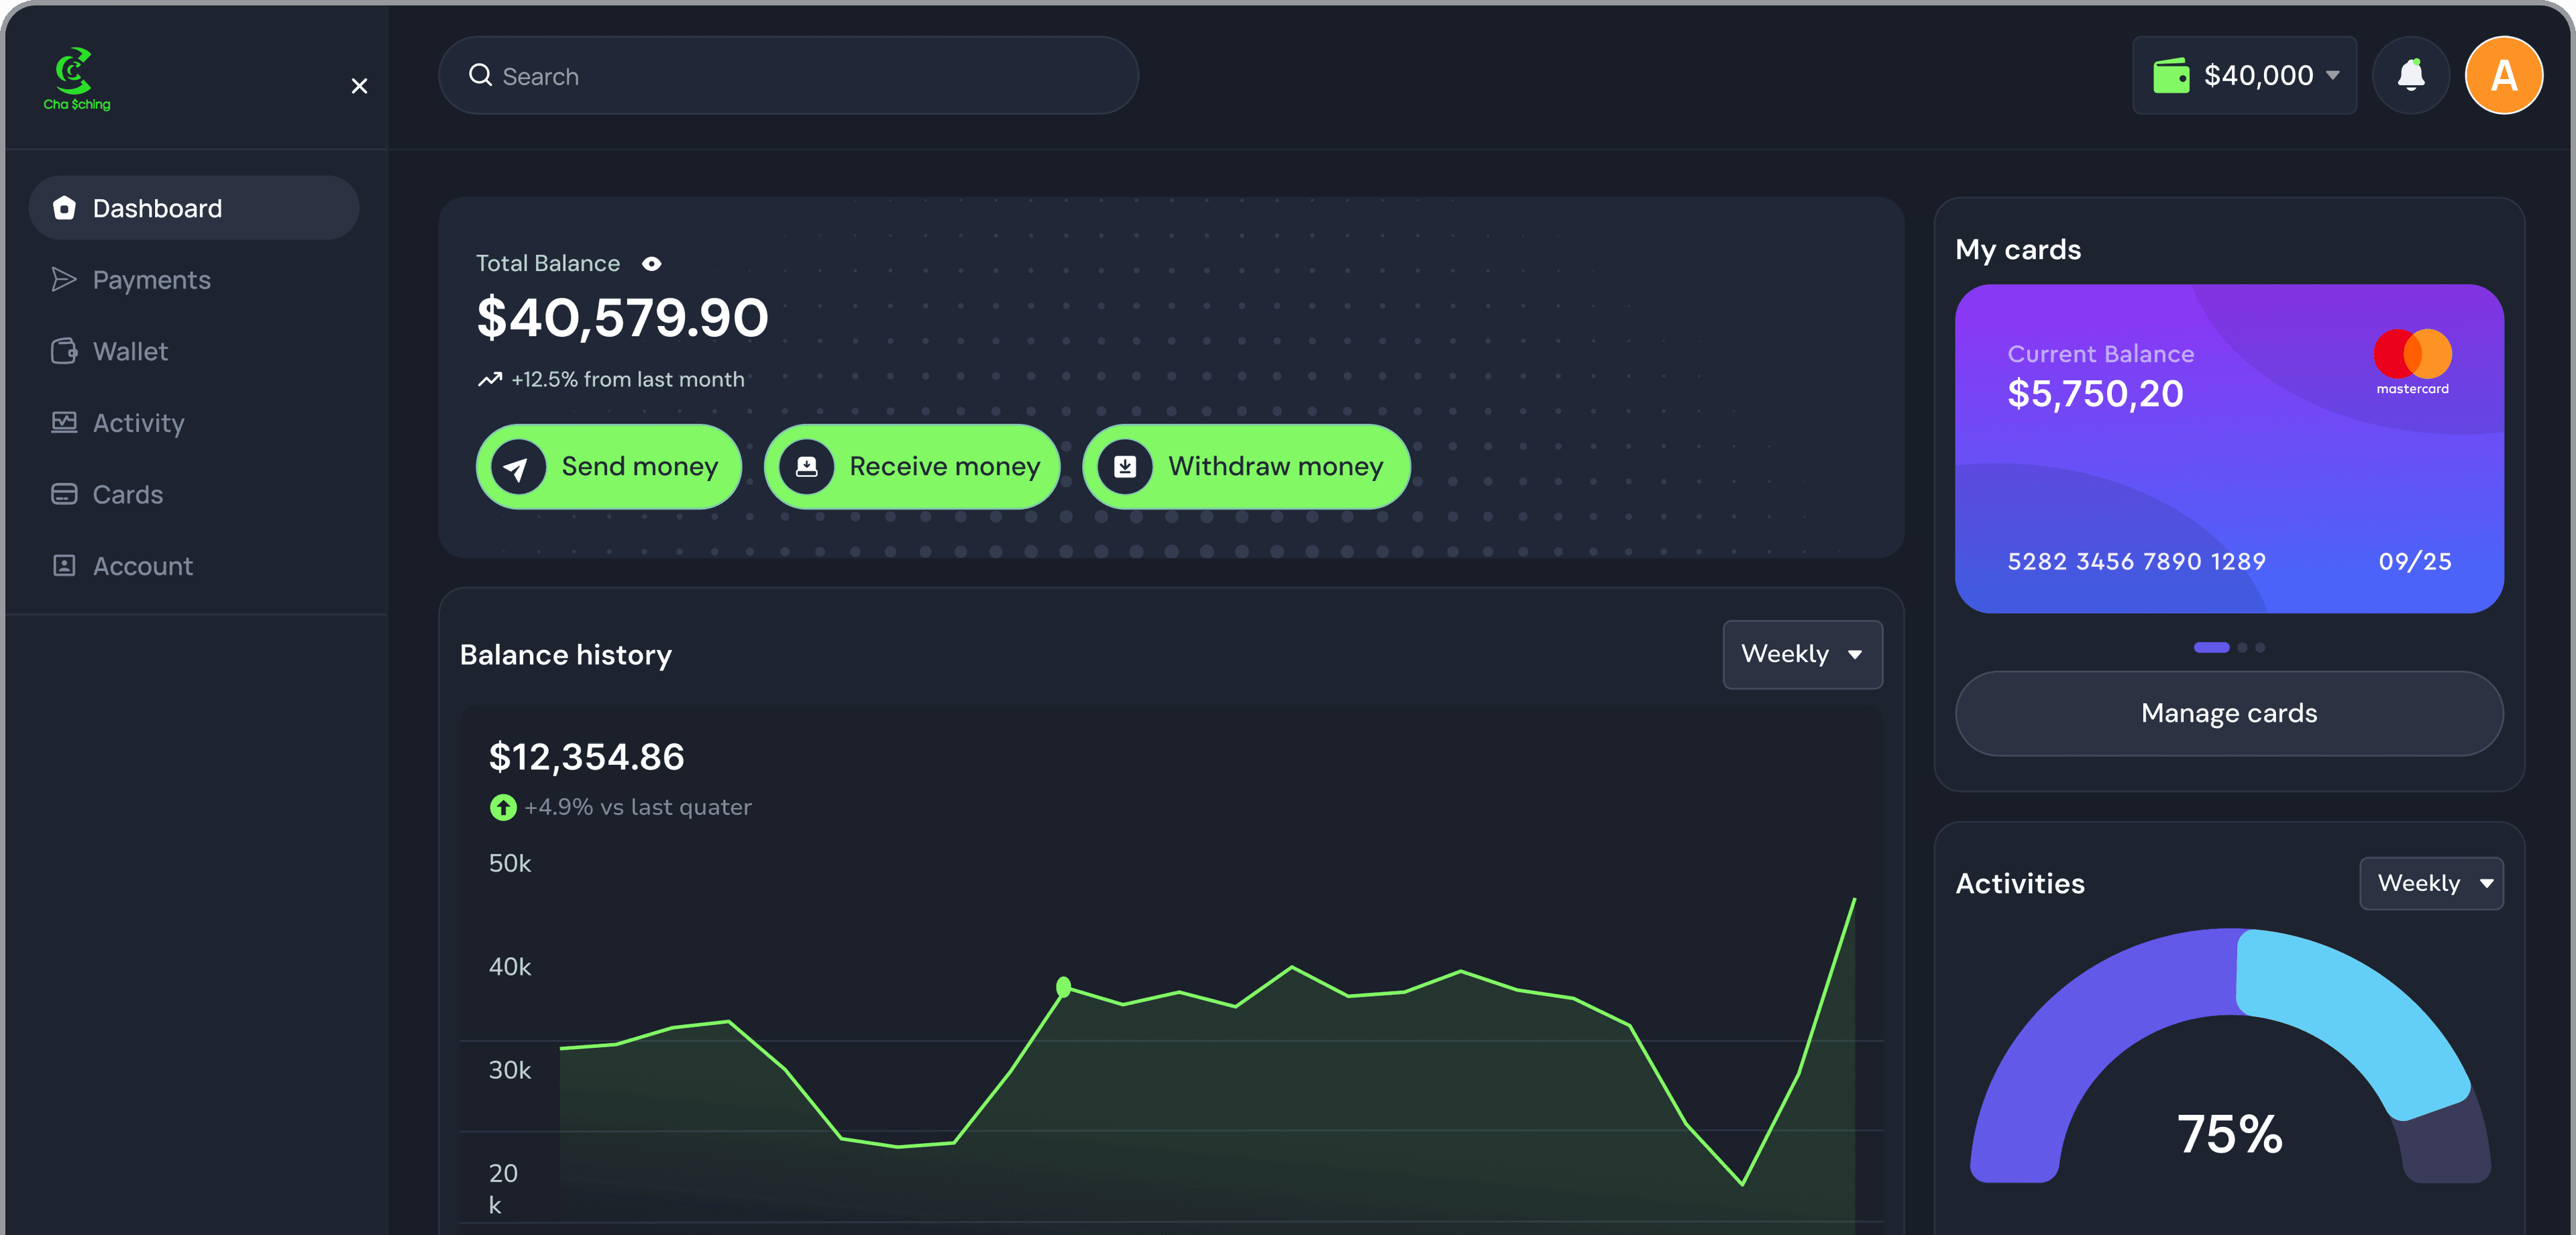Click the $40,579.90 total balance
Image resolution: width=2576 pixels, height=1235 pixels.
[622, 318]
